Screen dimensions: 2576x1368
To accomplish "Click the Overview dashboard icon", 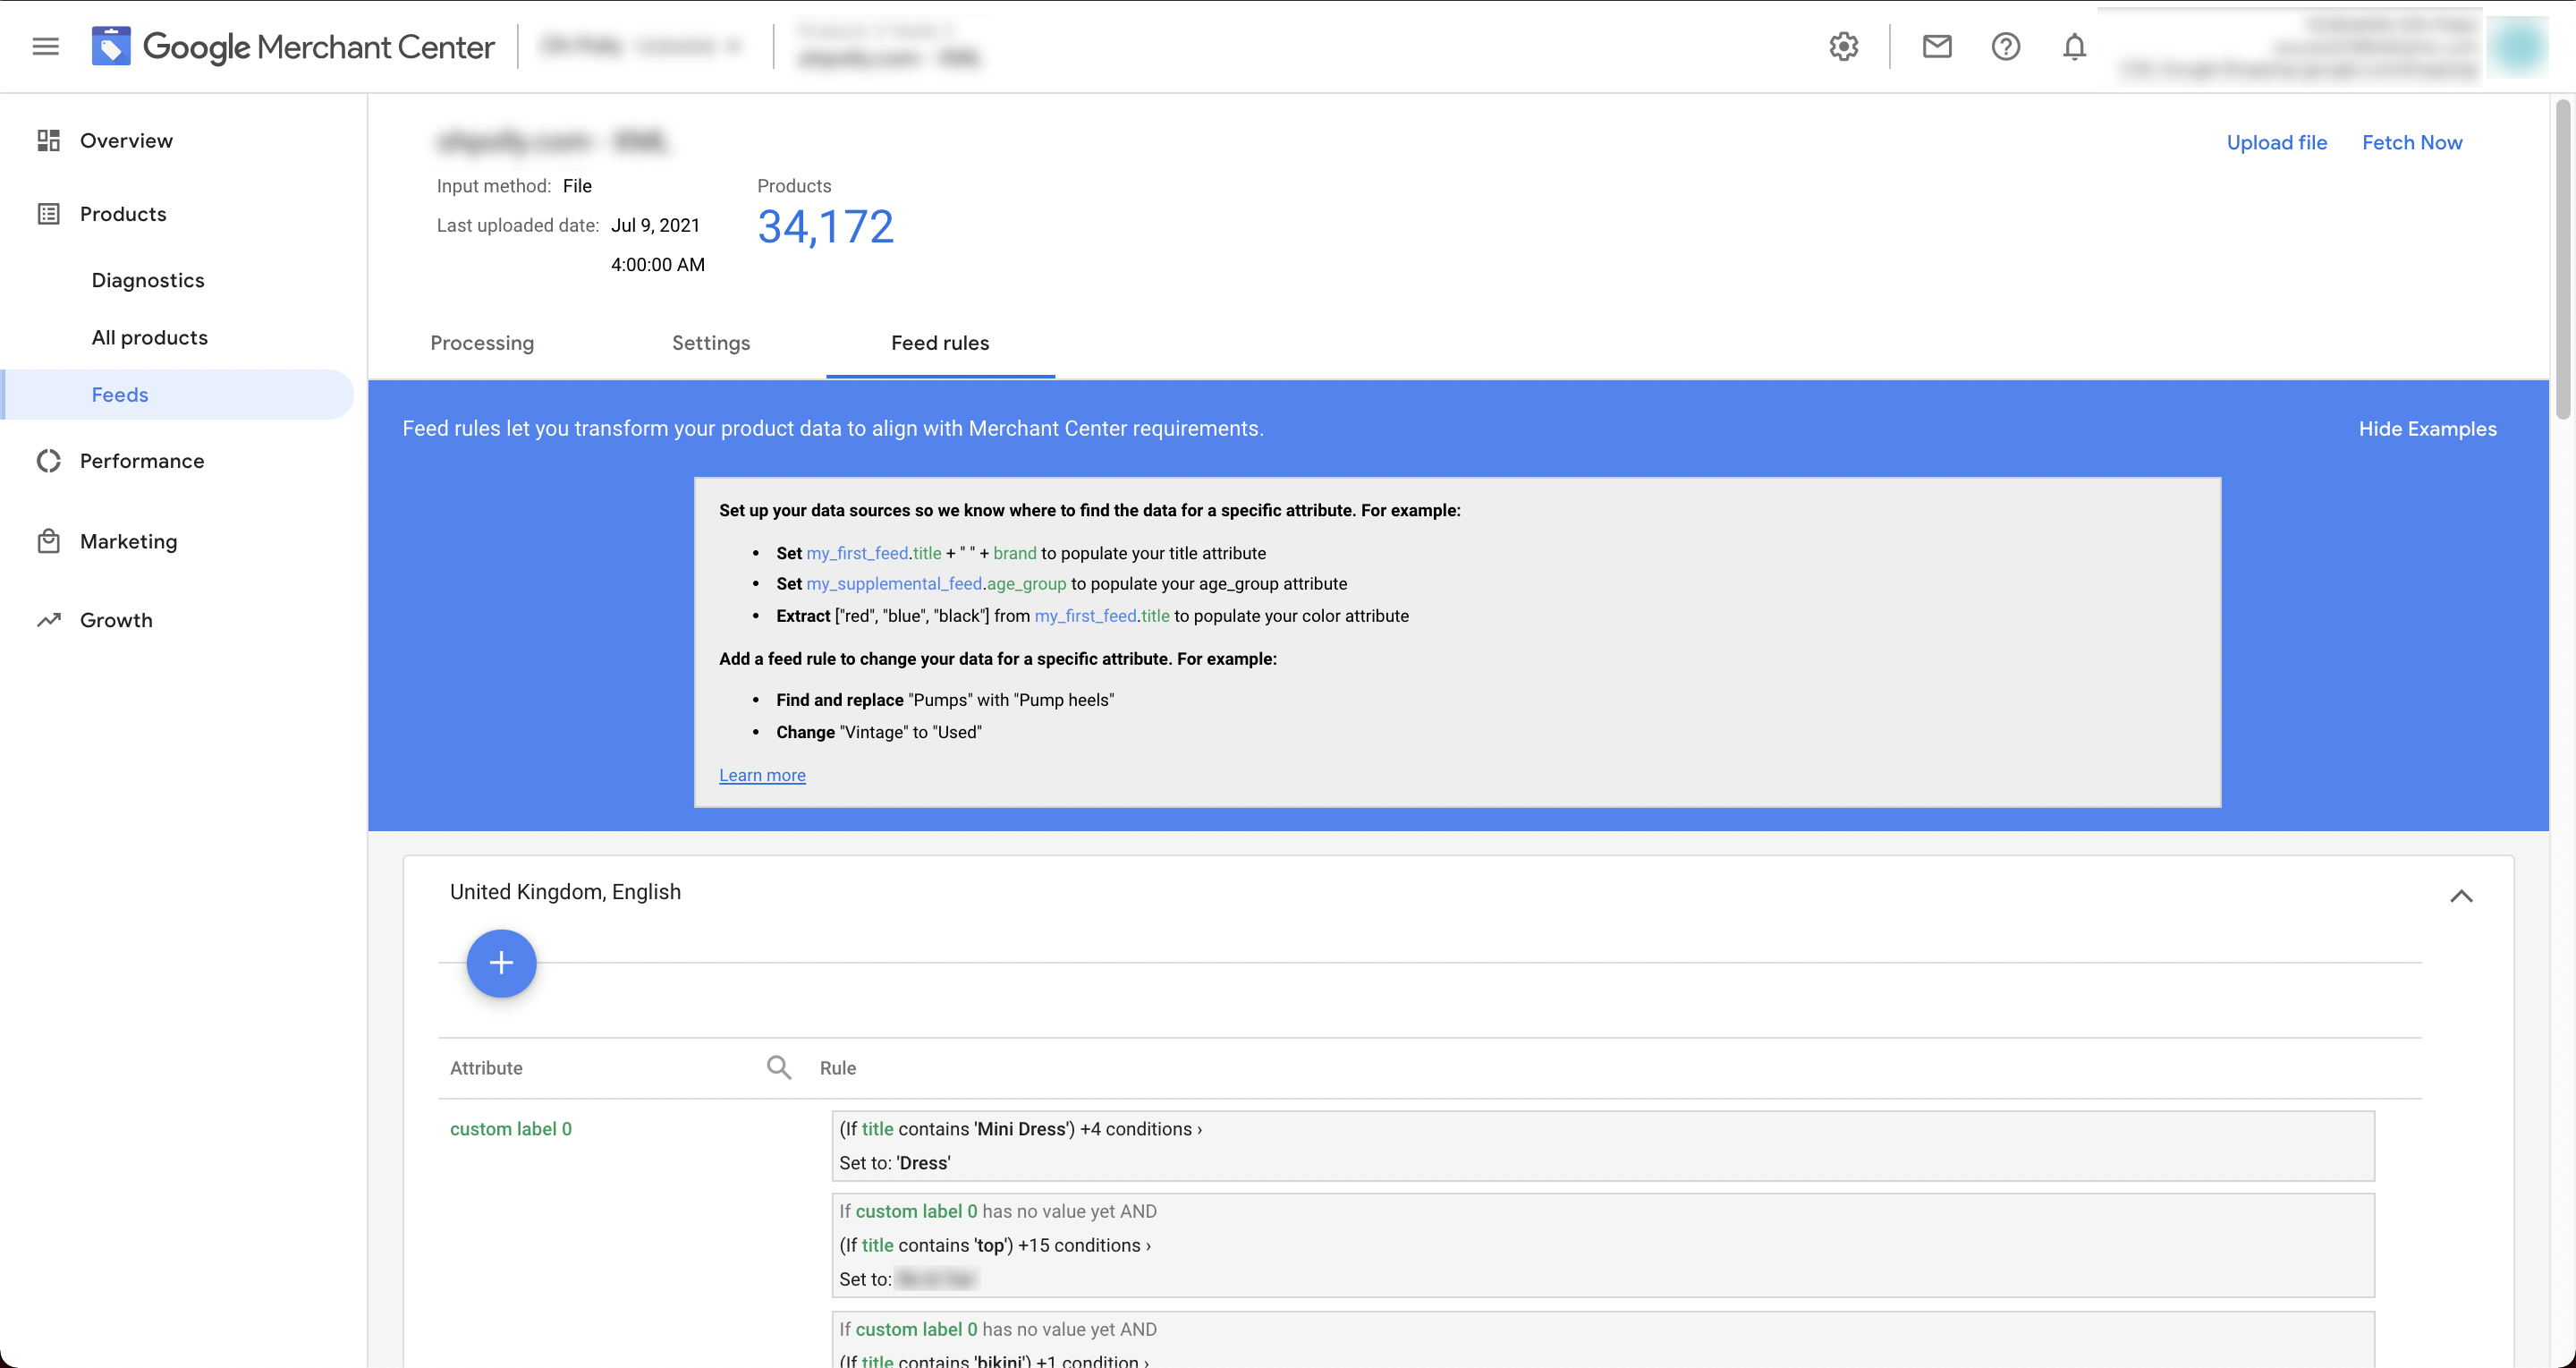I will [48, 140].
